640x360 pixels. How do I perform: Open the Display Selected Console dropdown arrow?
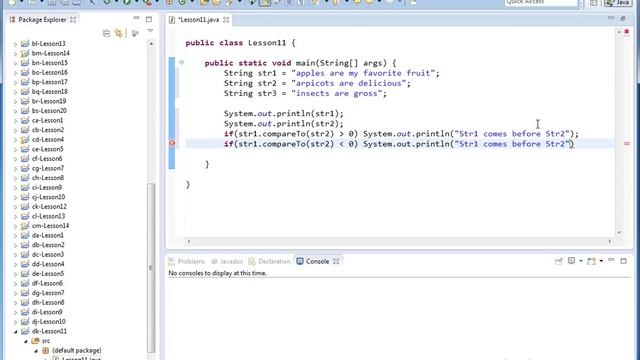coord(580,261)
